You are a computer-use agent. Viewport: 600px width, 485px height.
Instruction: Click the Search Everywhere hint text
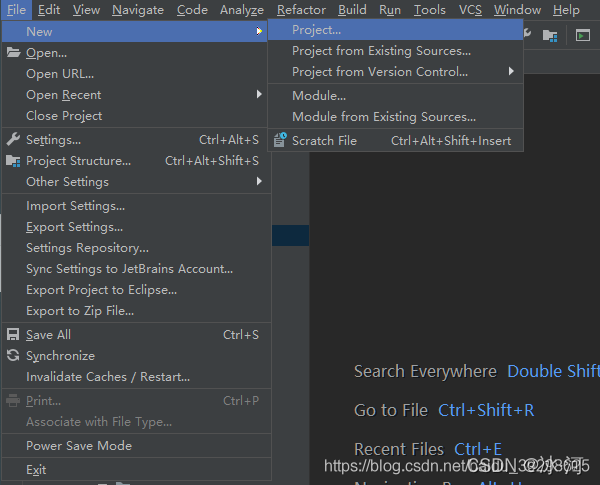[x=425, y=371]
